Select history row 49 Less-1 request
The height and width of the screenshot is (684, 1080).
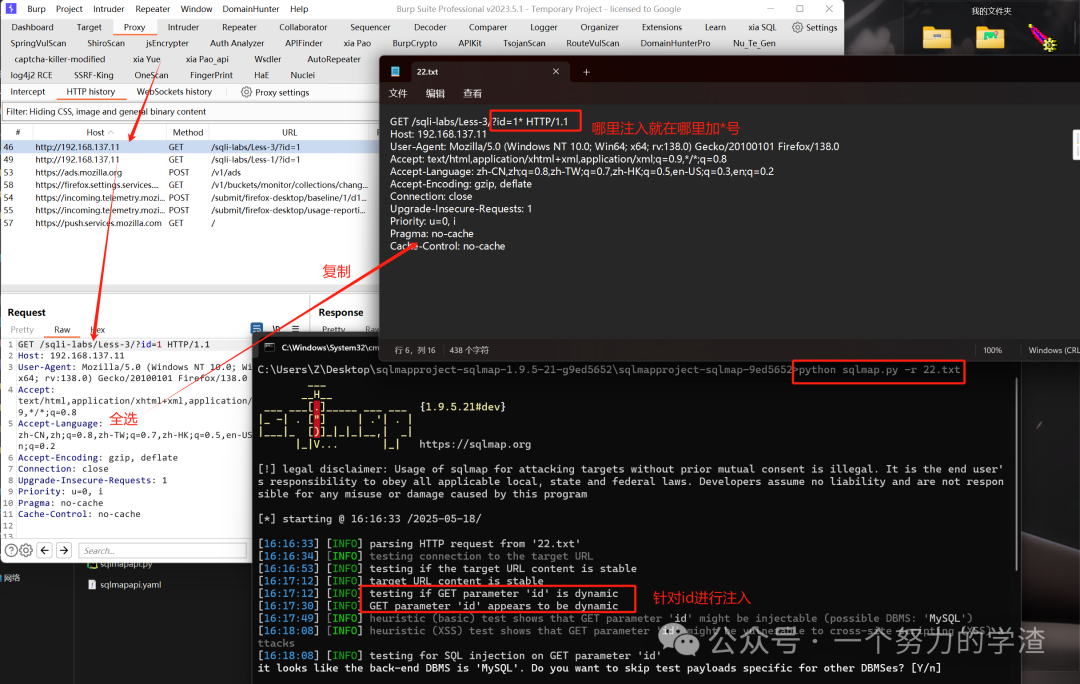pyautogui.click(x=190, y=159)
